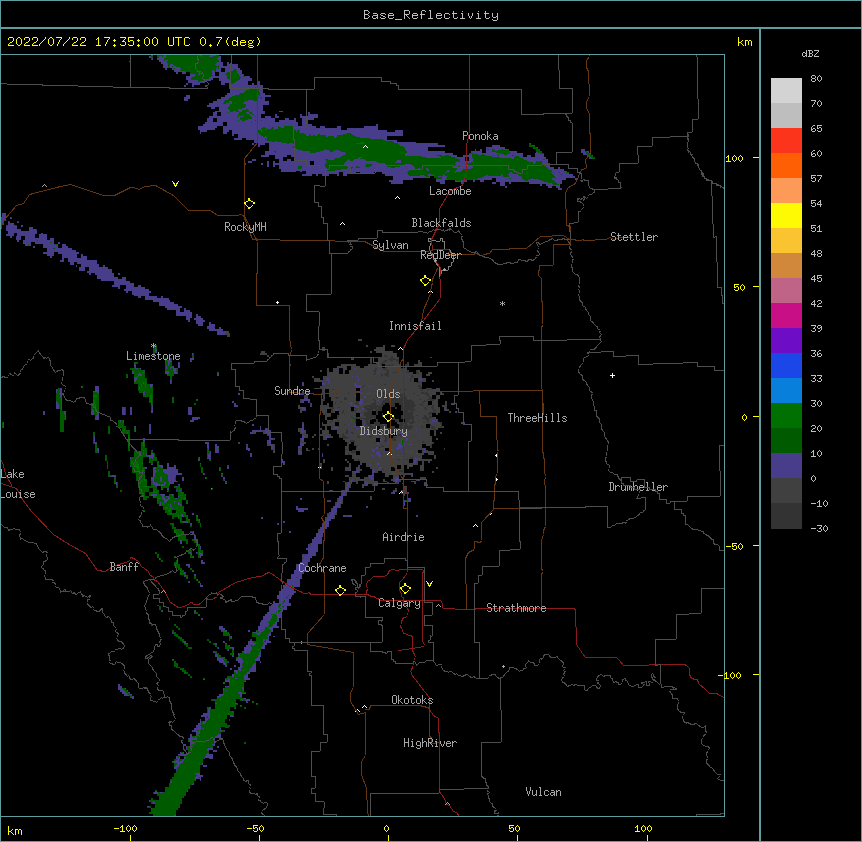Click the Okotoks town label
This screenshot has height=842, width=862.
[412, 700]
